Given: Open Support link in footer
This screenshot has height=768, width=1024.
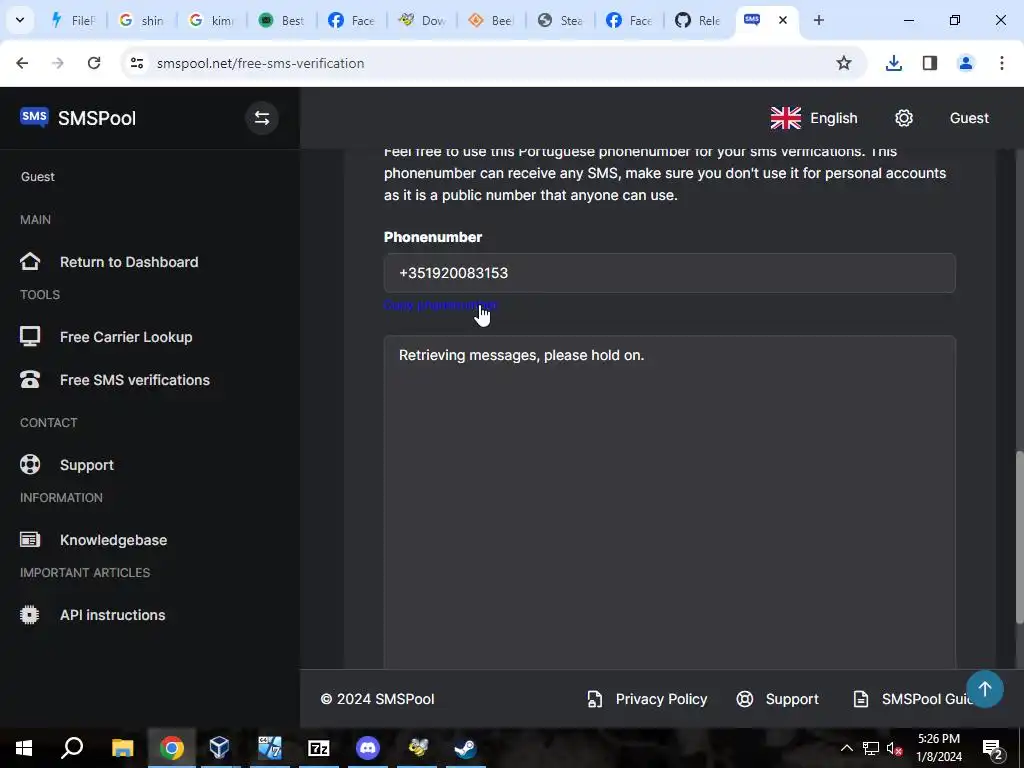Looking at the screenshot, I should (792, 699).
